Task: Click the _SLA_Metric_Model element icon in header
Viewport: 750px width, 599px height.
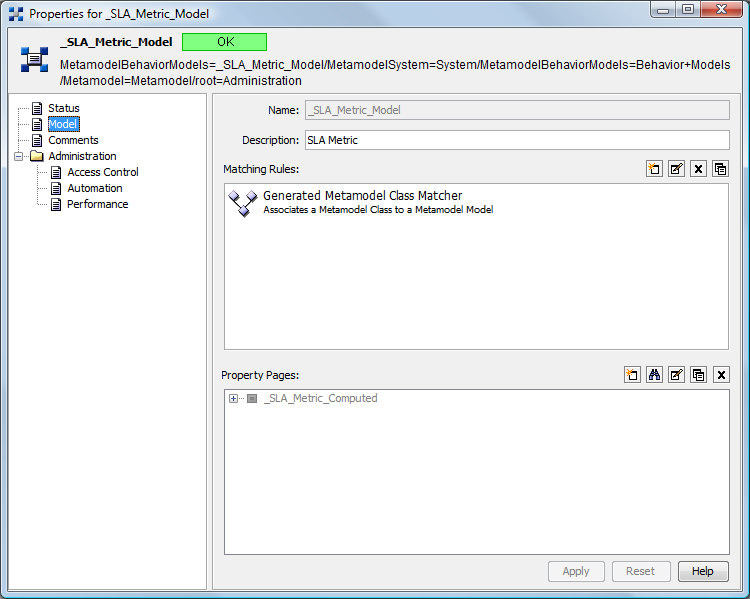Action: pos(34,59)
